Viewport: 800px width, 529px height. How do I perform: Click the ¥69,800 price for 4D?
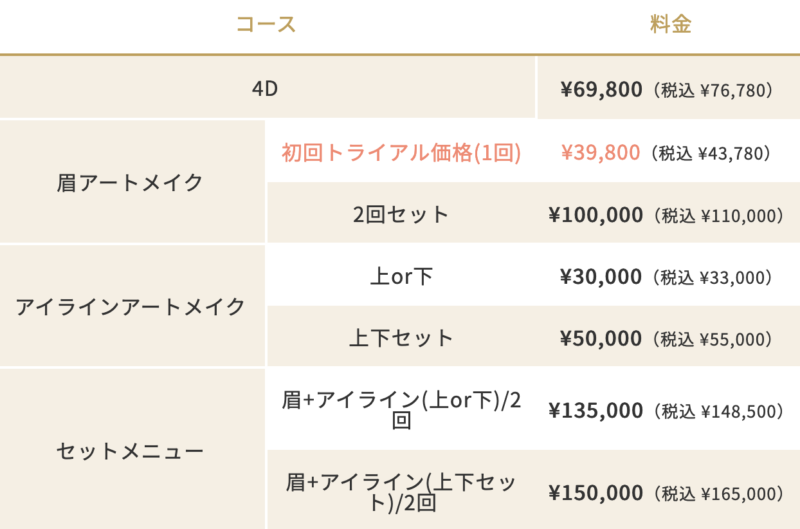601,89
